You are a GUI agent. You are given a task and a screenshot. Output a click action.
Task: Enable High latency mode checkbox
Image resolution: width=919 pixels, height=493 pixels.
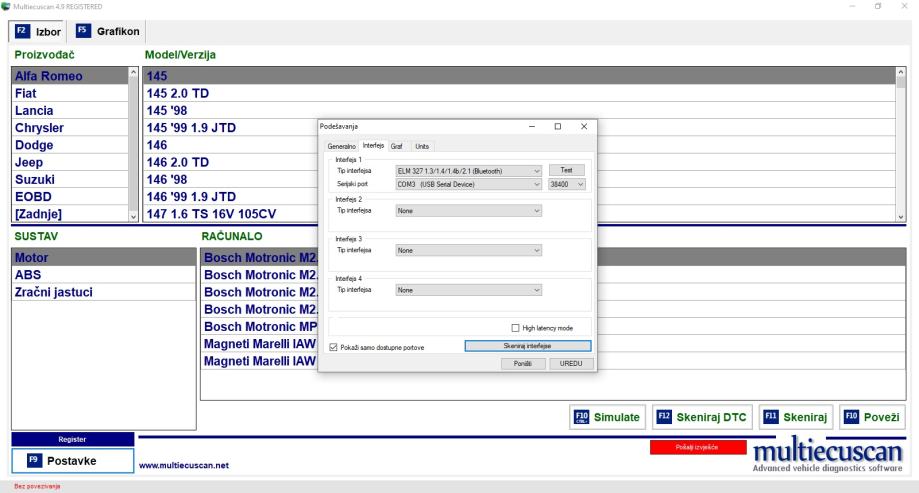(516, 328)
